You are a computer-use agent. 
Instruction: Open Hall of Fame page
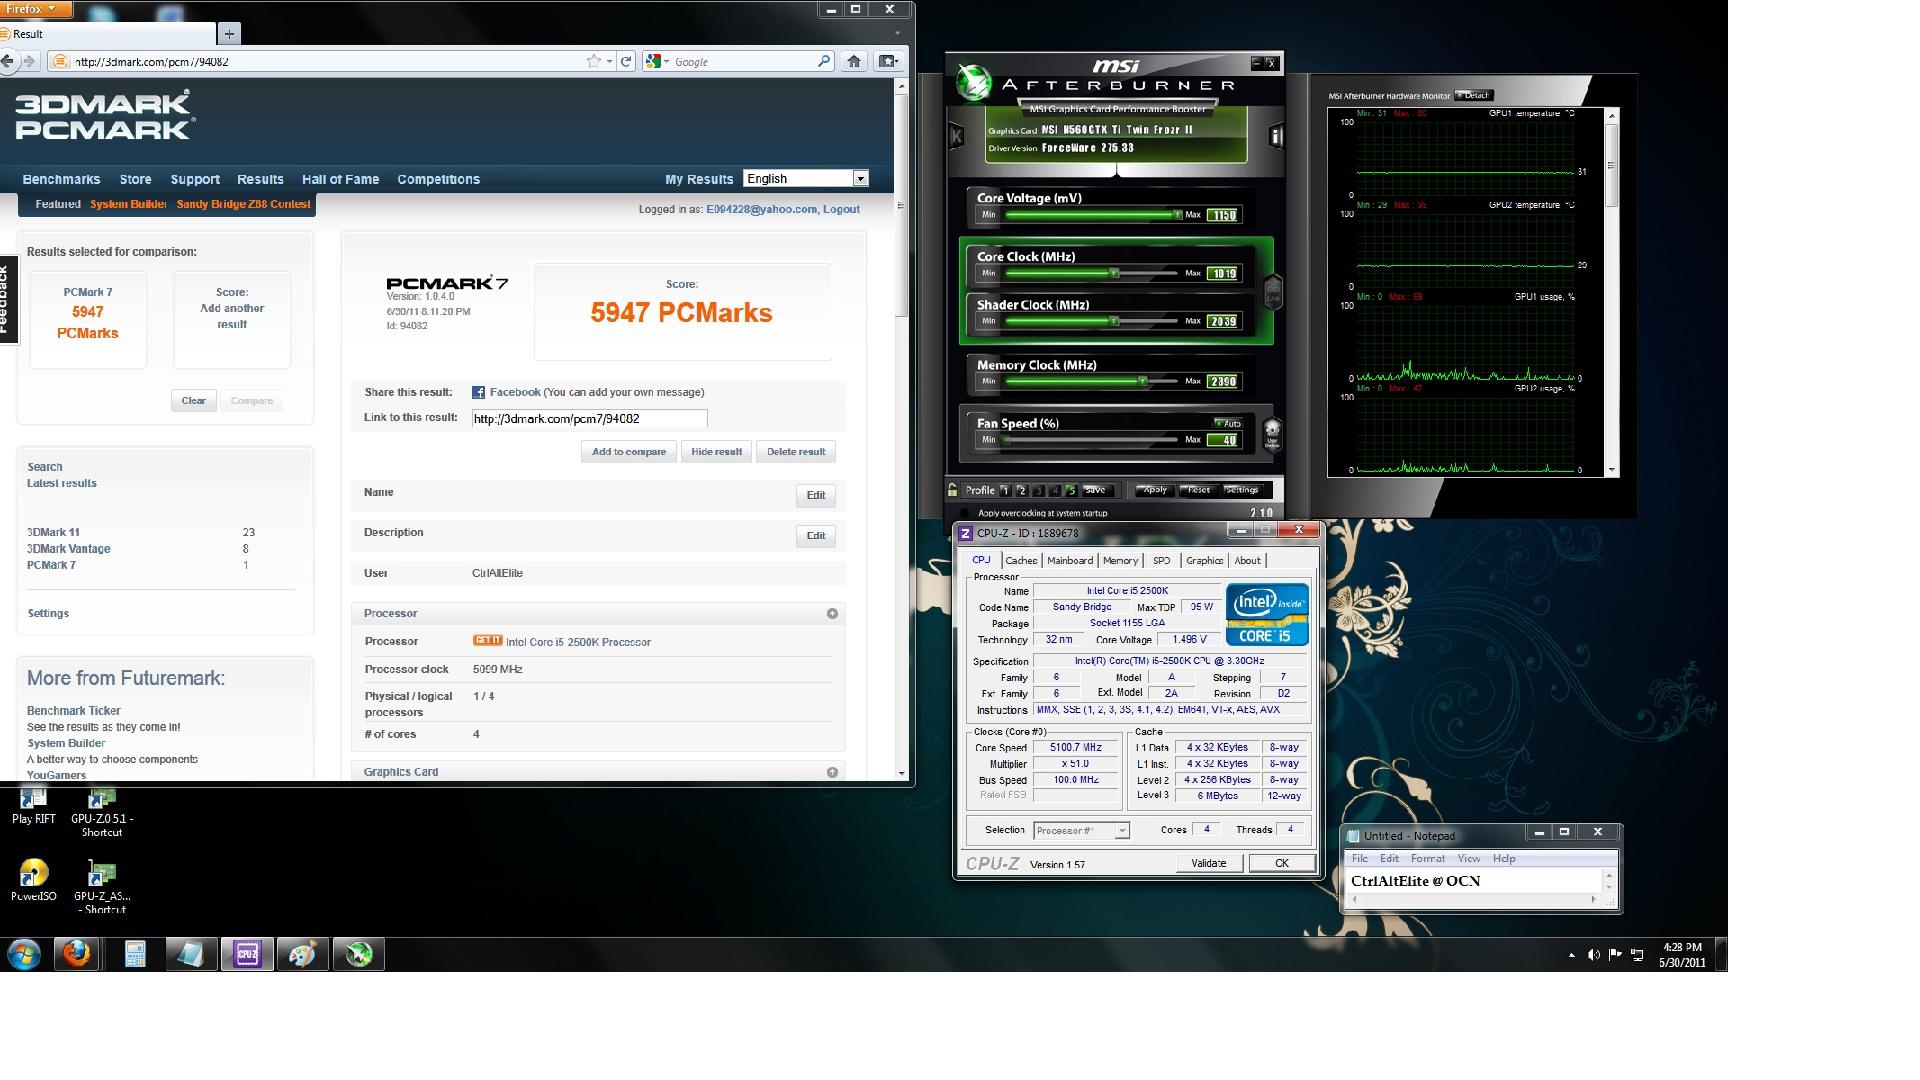[x=340, y=180]
